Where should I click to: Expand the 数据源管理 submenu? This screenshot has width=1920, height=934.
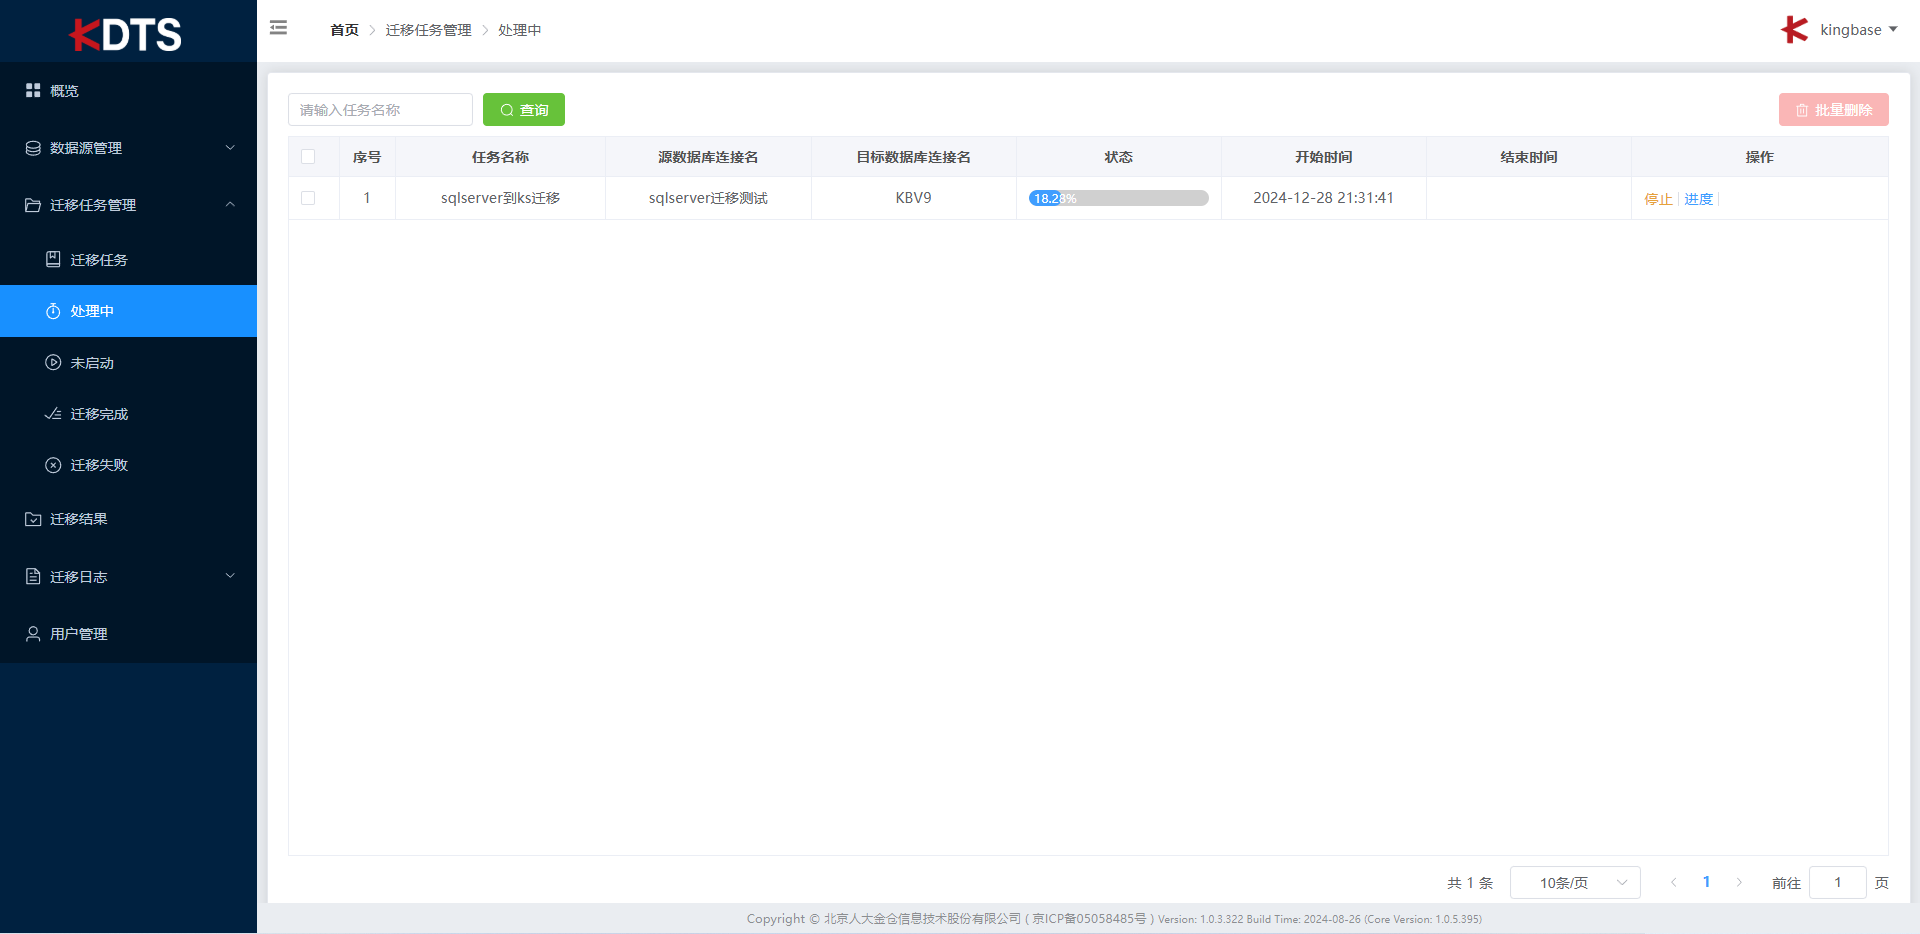(x=128, y=148)
